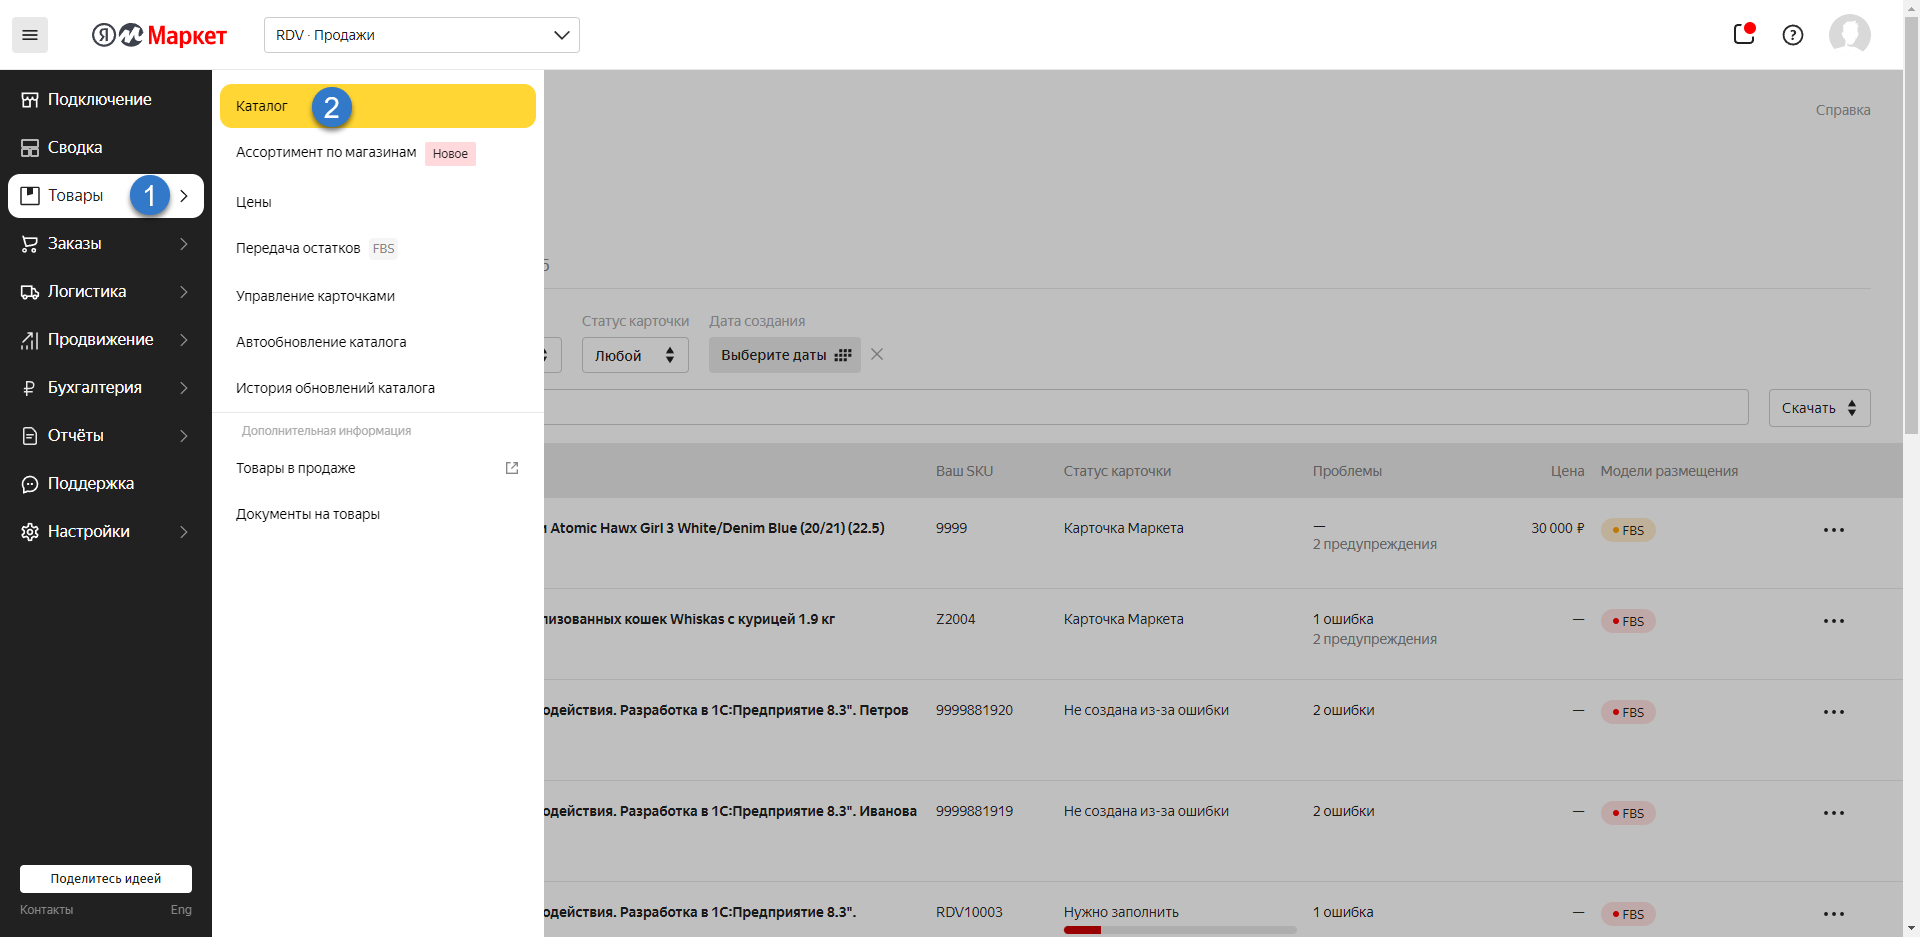Open three-dots menu for SKU 9999 row
Screen dimensions: 1920x937
(x=1833, y=530)
